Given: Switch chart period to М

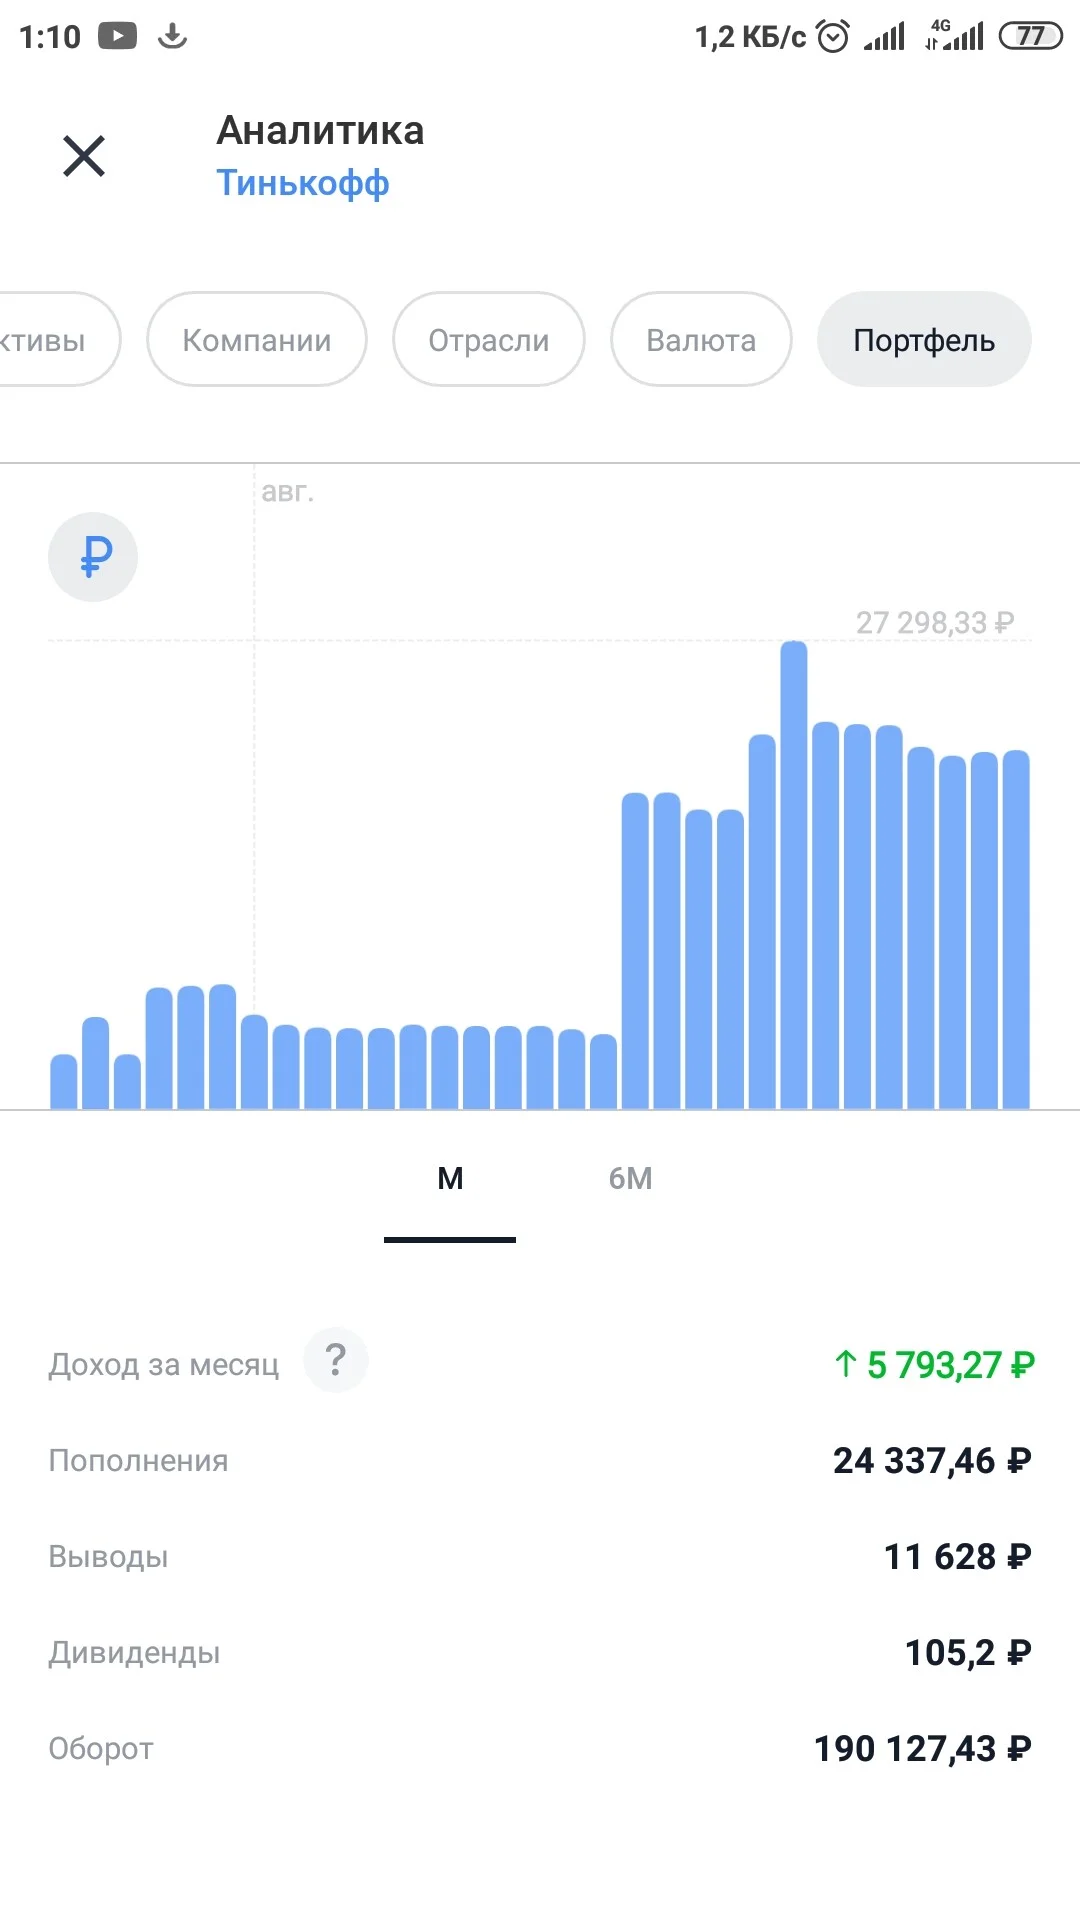Looking at the screenshot, I should (450, 1179).
